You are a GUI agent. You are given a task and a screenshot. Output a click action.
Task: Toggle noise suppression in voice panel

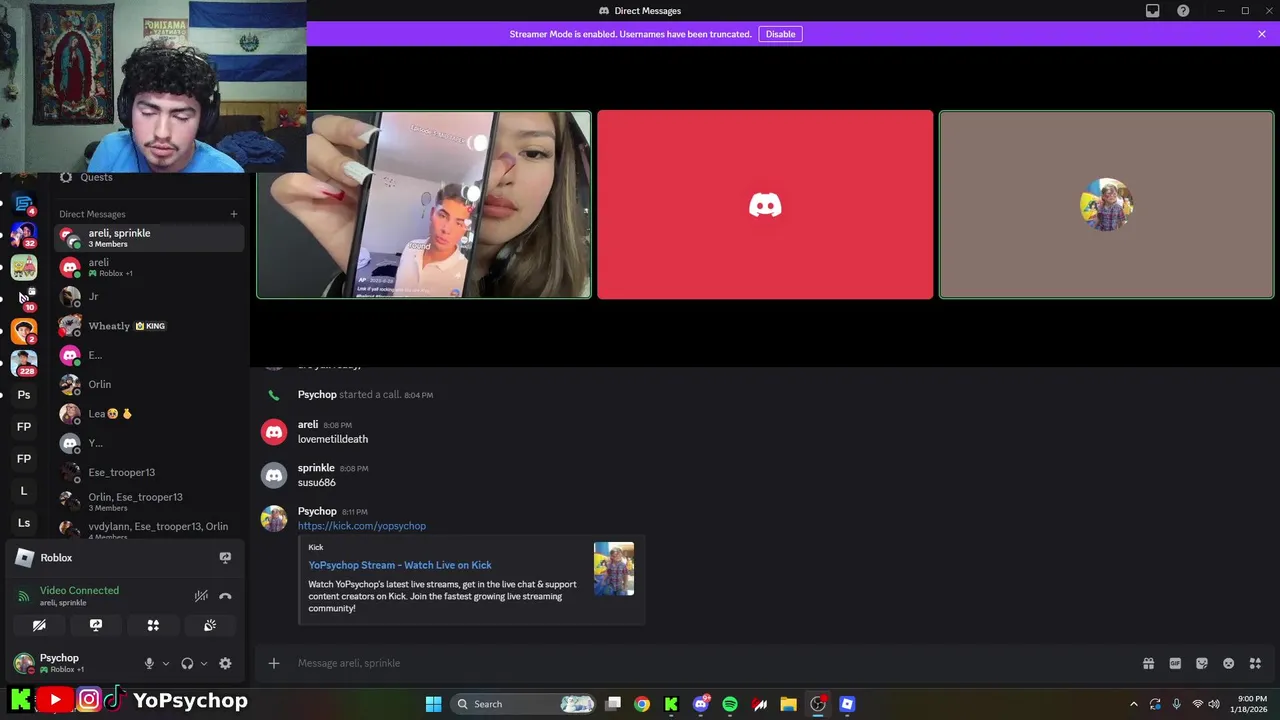pos(201,596)
